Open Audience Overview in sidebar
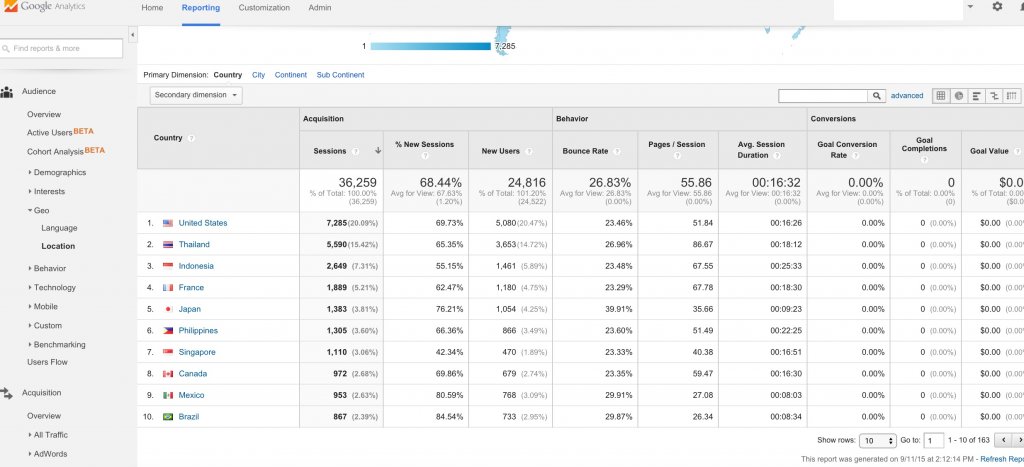The image size is (1024, 467). (44, 115)
